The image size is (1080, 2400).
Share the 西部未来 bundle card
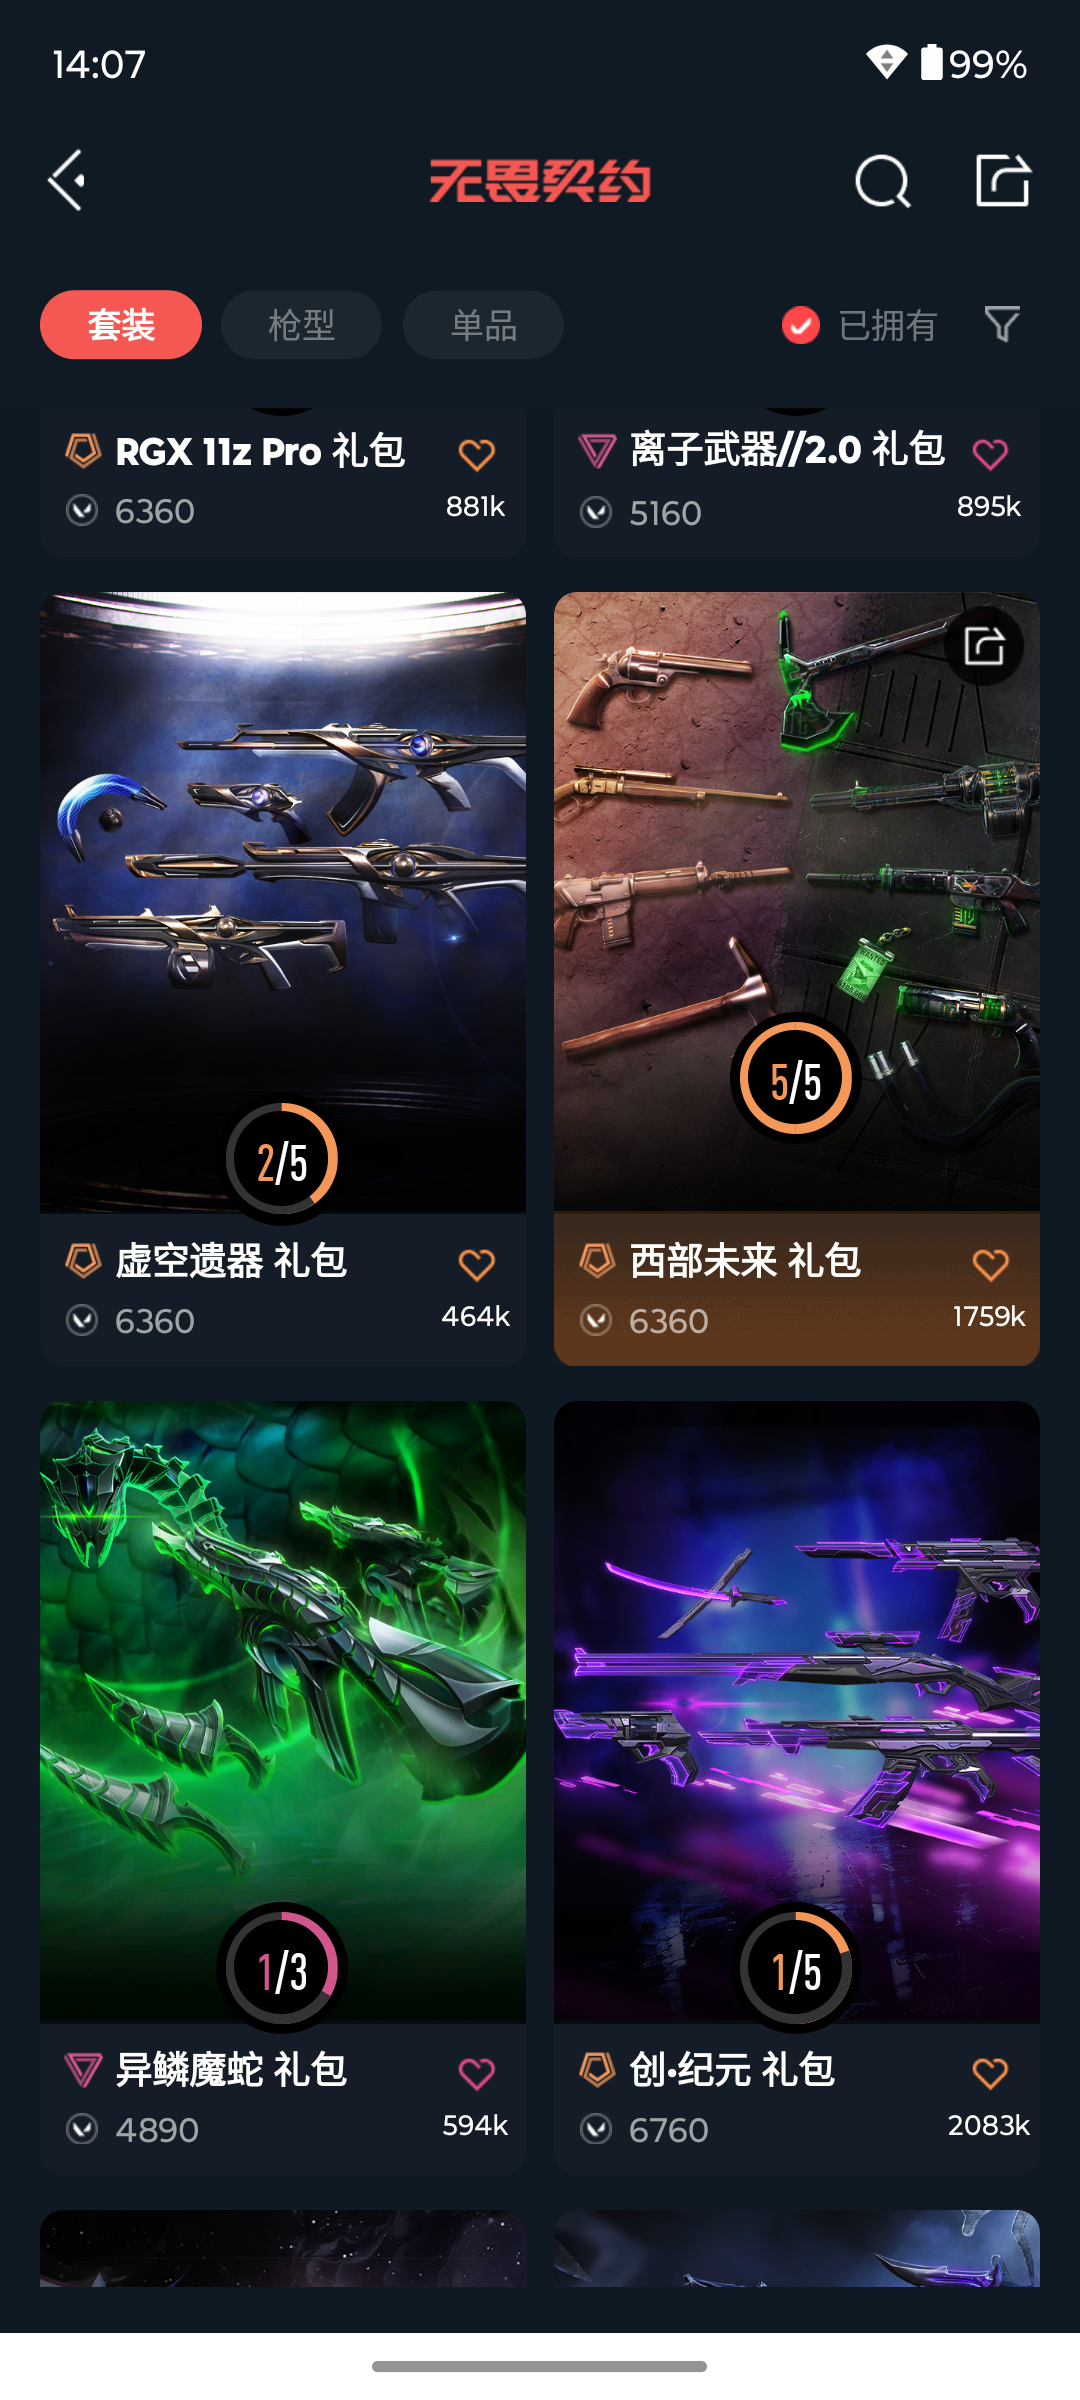point(984,646)
